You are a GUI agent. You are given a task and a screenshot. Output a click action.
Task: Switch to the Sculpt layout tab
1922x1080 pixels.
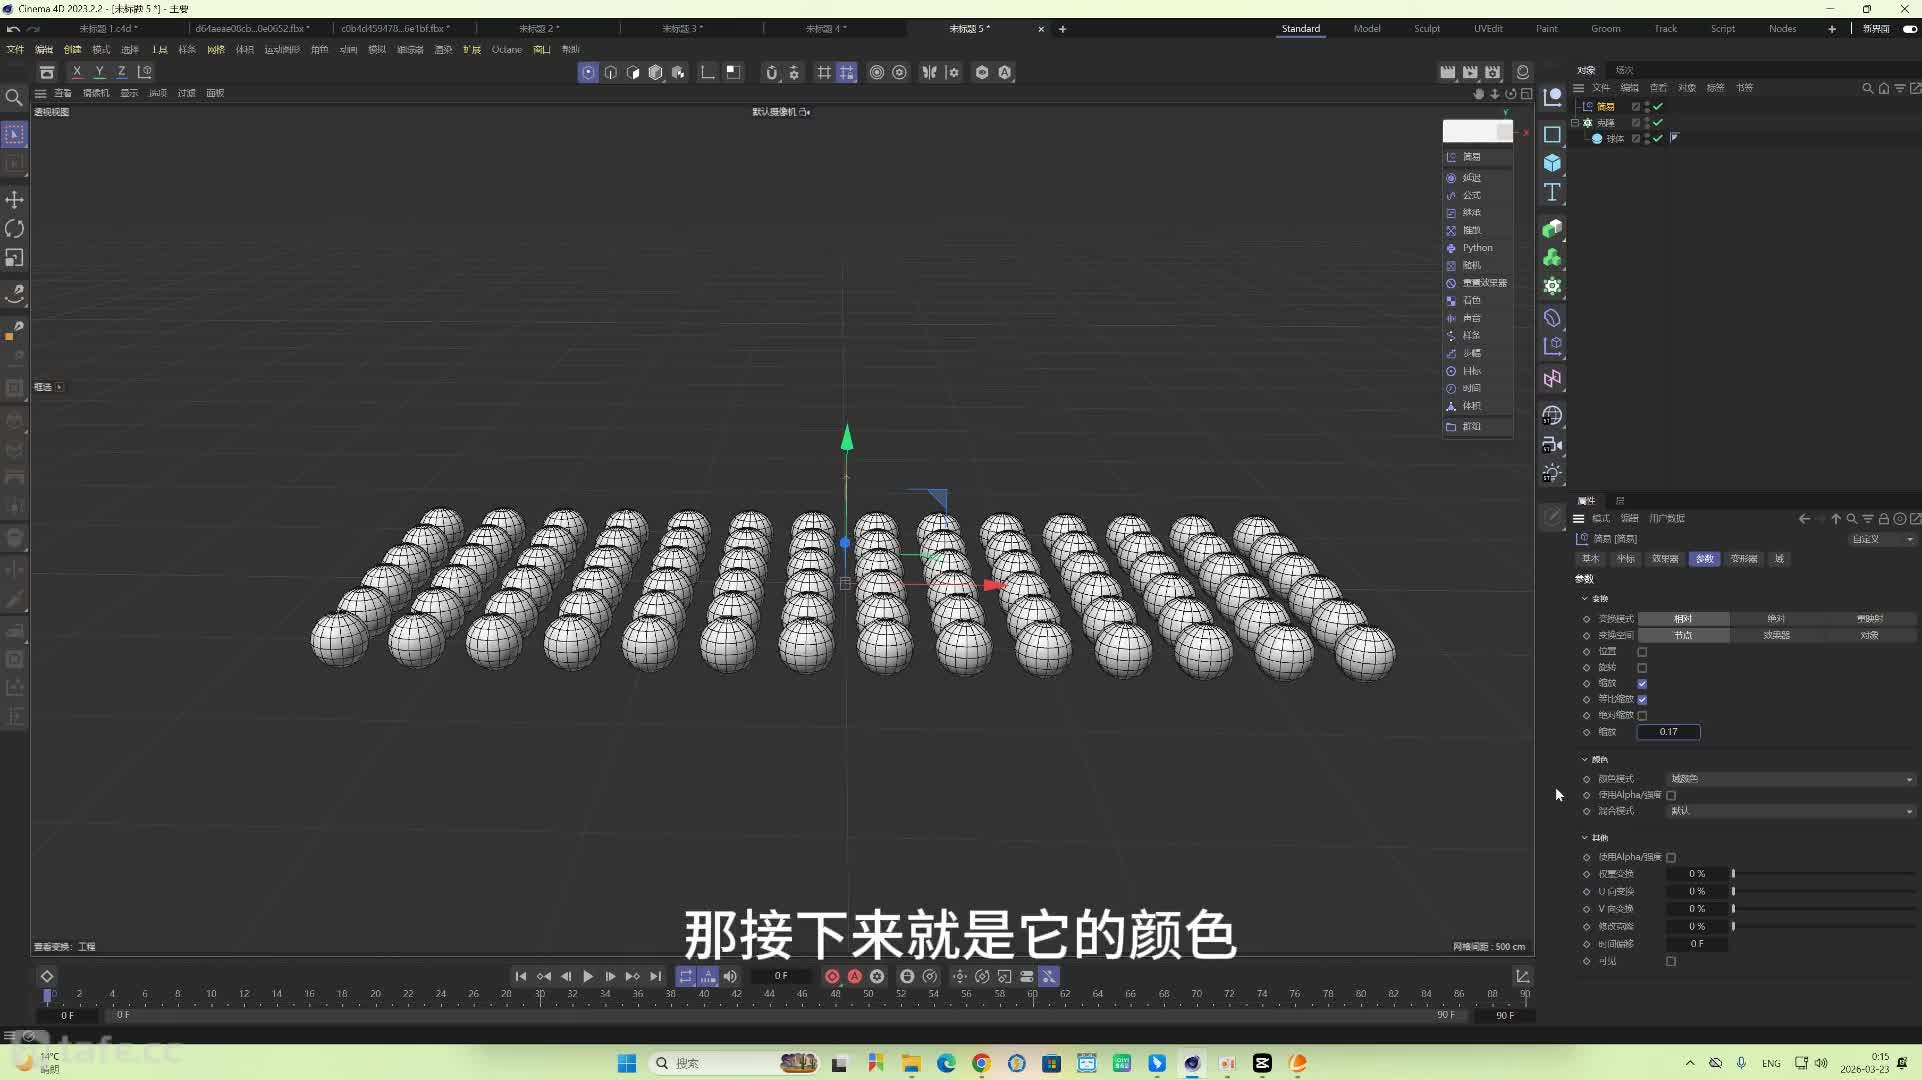pos(1427,29)
